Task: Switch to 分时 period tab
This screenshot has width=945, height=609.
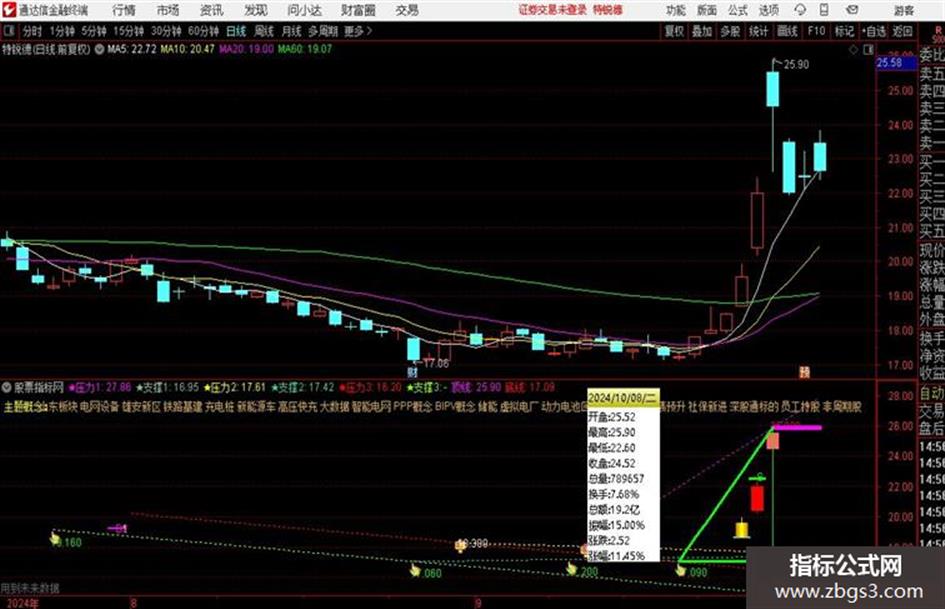Action: click(33, 31)
